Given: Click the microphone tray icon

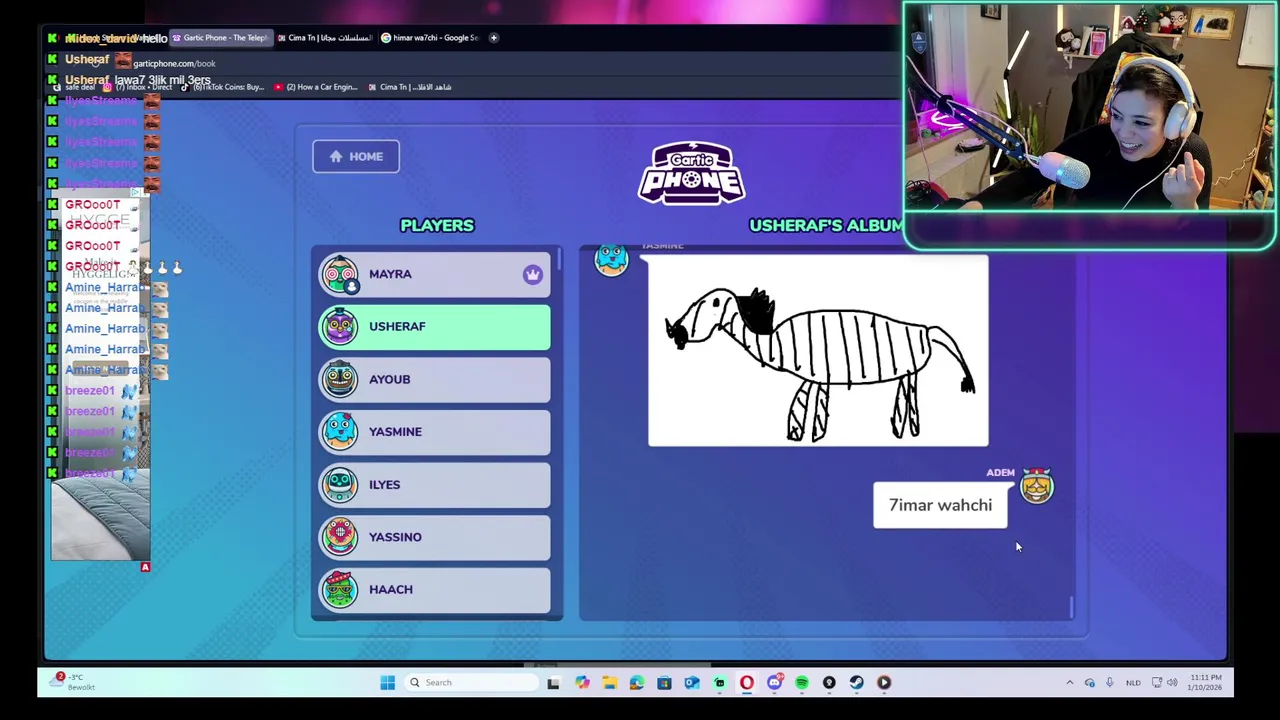Looking at the screenshot, I should click(x=1110, y=682).
